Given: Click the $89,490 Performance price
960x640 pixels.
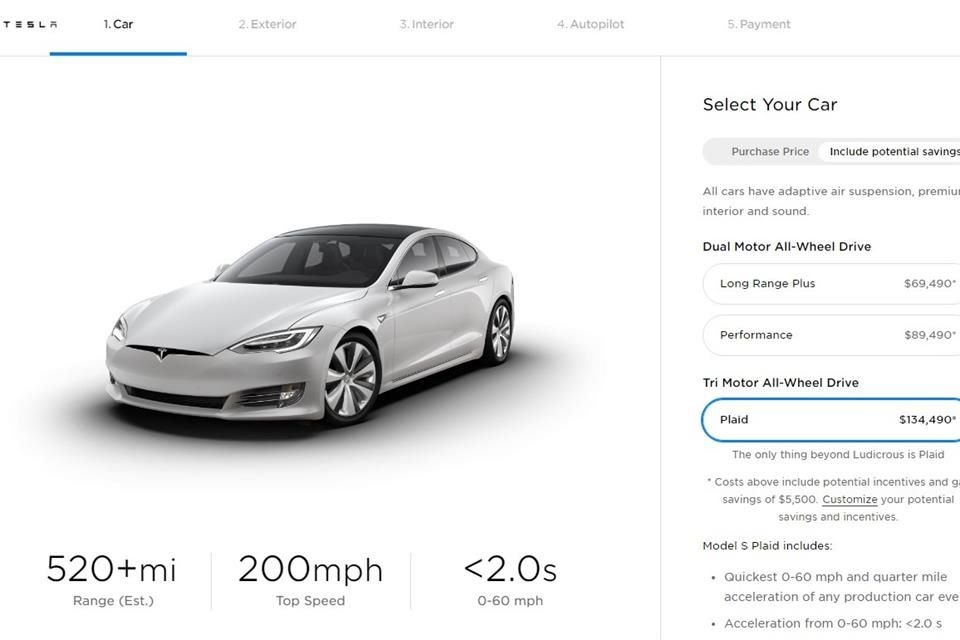Looking at the screenshot, I should tap(929, 335).
